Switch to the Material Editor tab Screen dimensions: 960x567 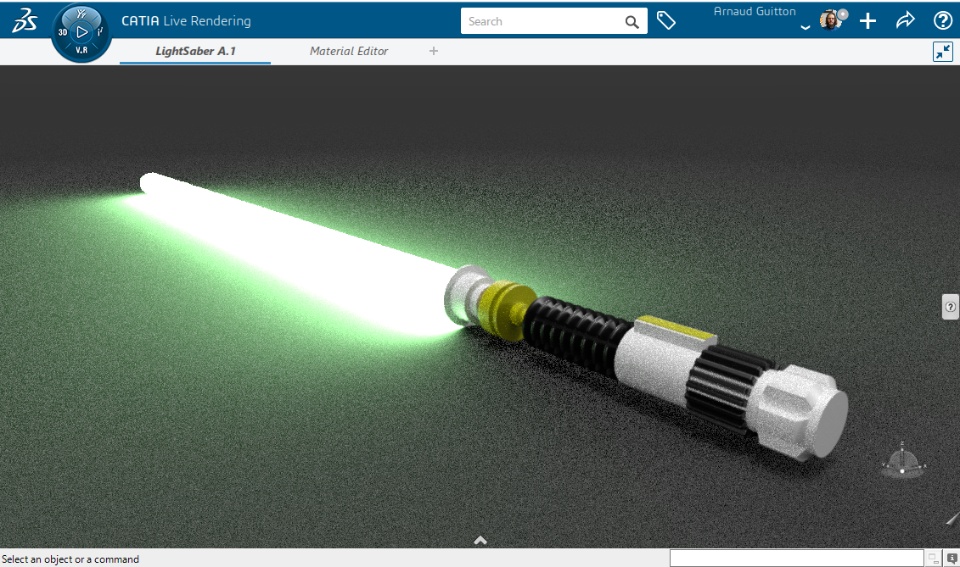click(348, 51)
